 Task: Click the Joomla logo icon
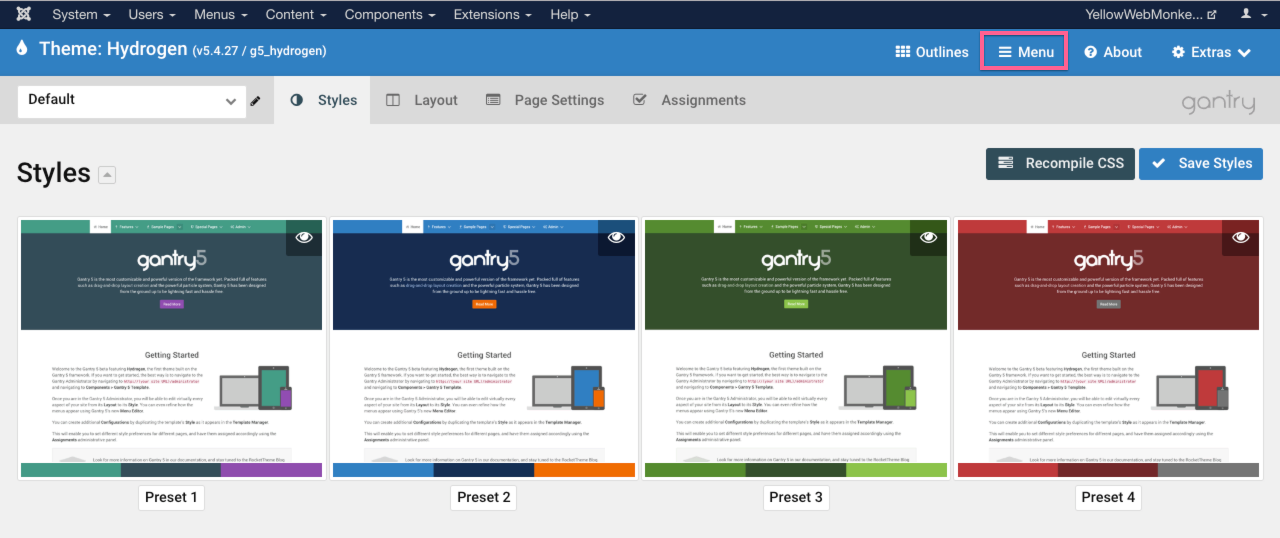click(23, 14)
